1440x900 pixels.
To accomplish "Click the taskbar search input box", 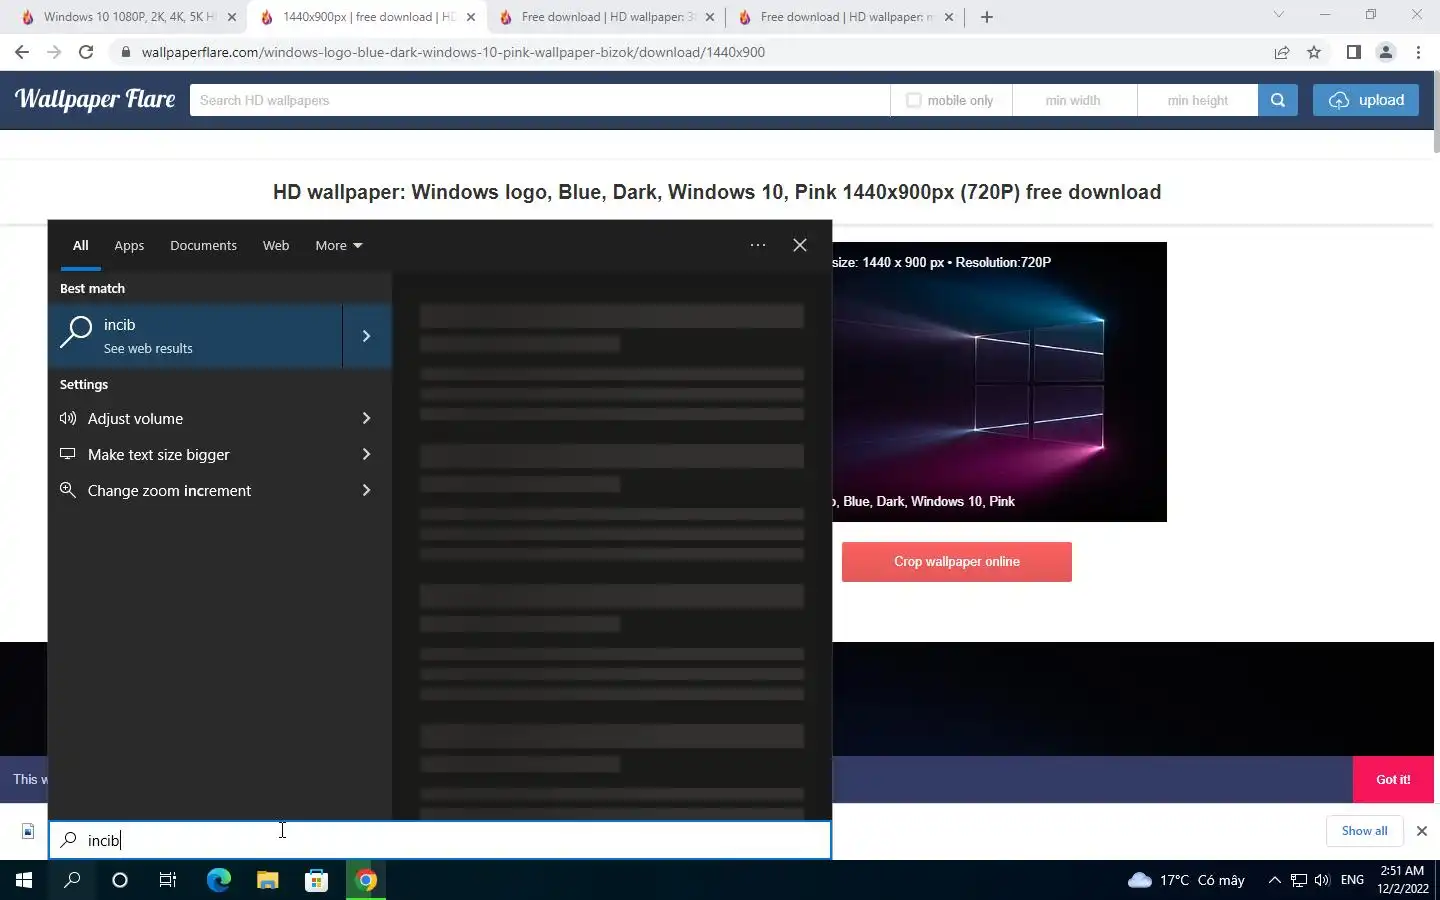I will (x=440, y=840).
